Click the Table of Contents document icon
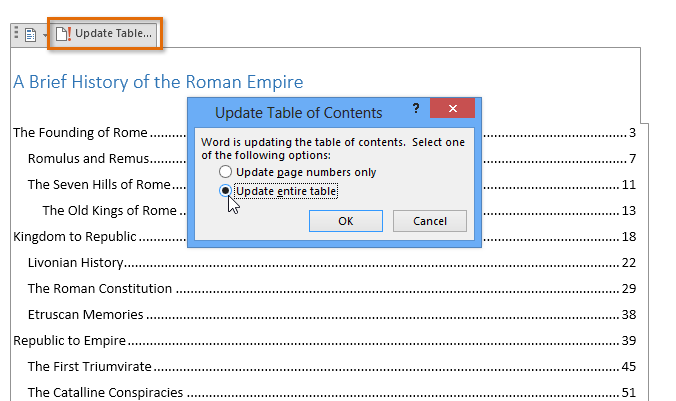This screenshot has height=401, width=676. [30, 34]
